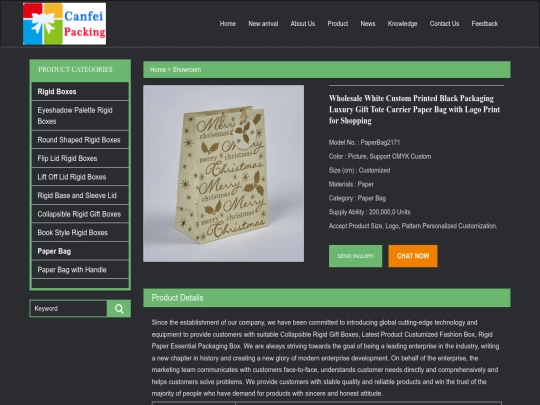Open the Knowledge section
Viewport: 540px width, 405px height.
tap(402, 24)
